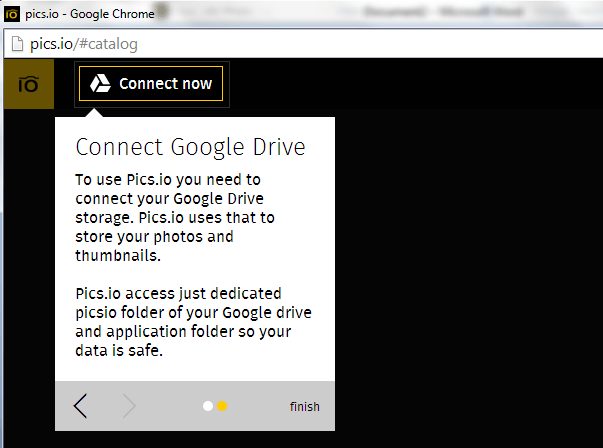Viewport: 603px width, 448px height.
Task: Click the text "thumbnails."
Action: click(118, 255)
